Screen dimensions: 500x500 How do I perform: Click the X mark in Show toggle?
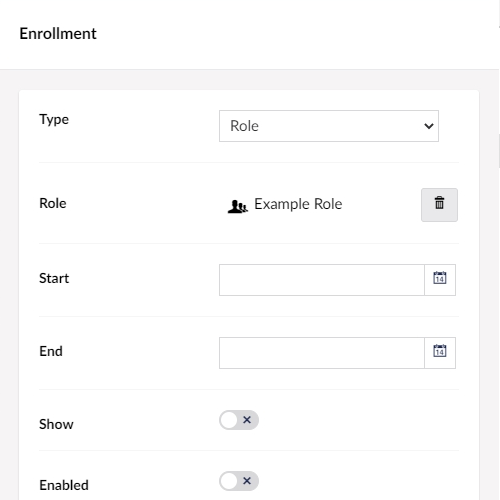247,420
